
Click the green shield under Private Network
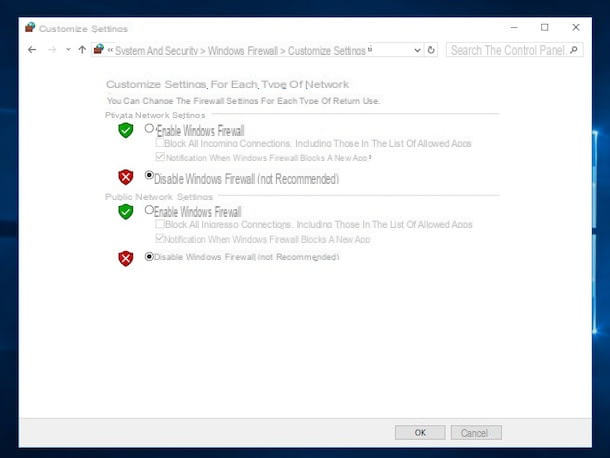[126, 130]
